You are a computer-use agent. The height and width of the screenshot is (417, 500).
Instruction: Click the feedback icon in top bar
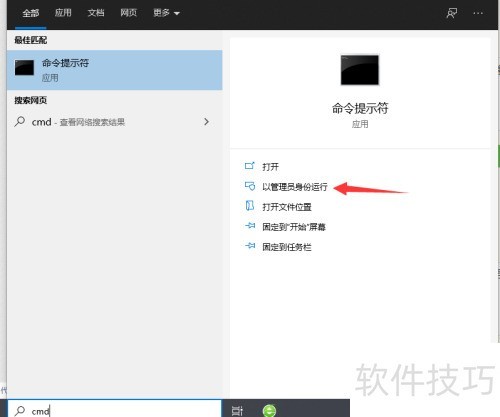pos(452,13)
